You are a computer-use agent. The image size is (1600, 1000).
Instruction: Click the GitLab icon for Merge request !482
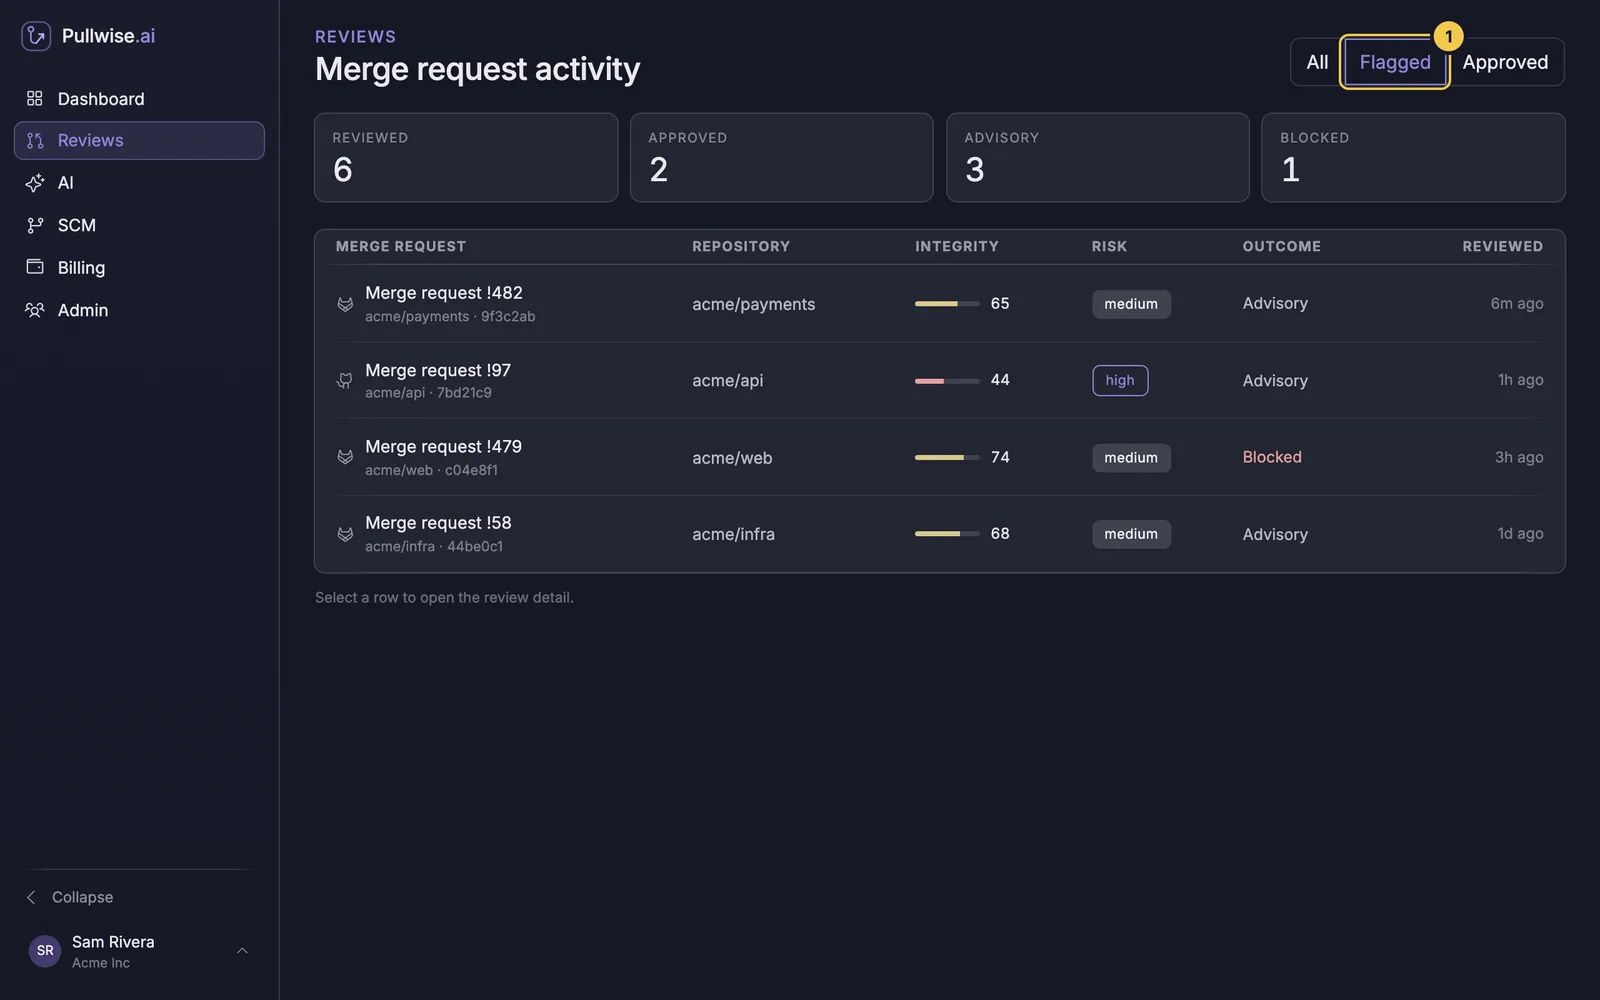point(345,304)
